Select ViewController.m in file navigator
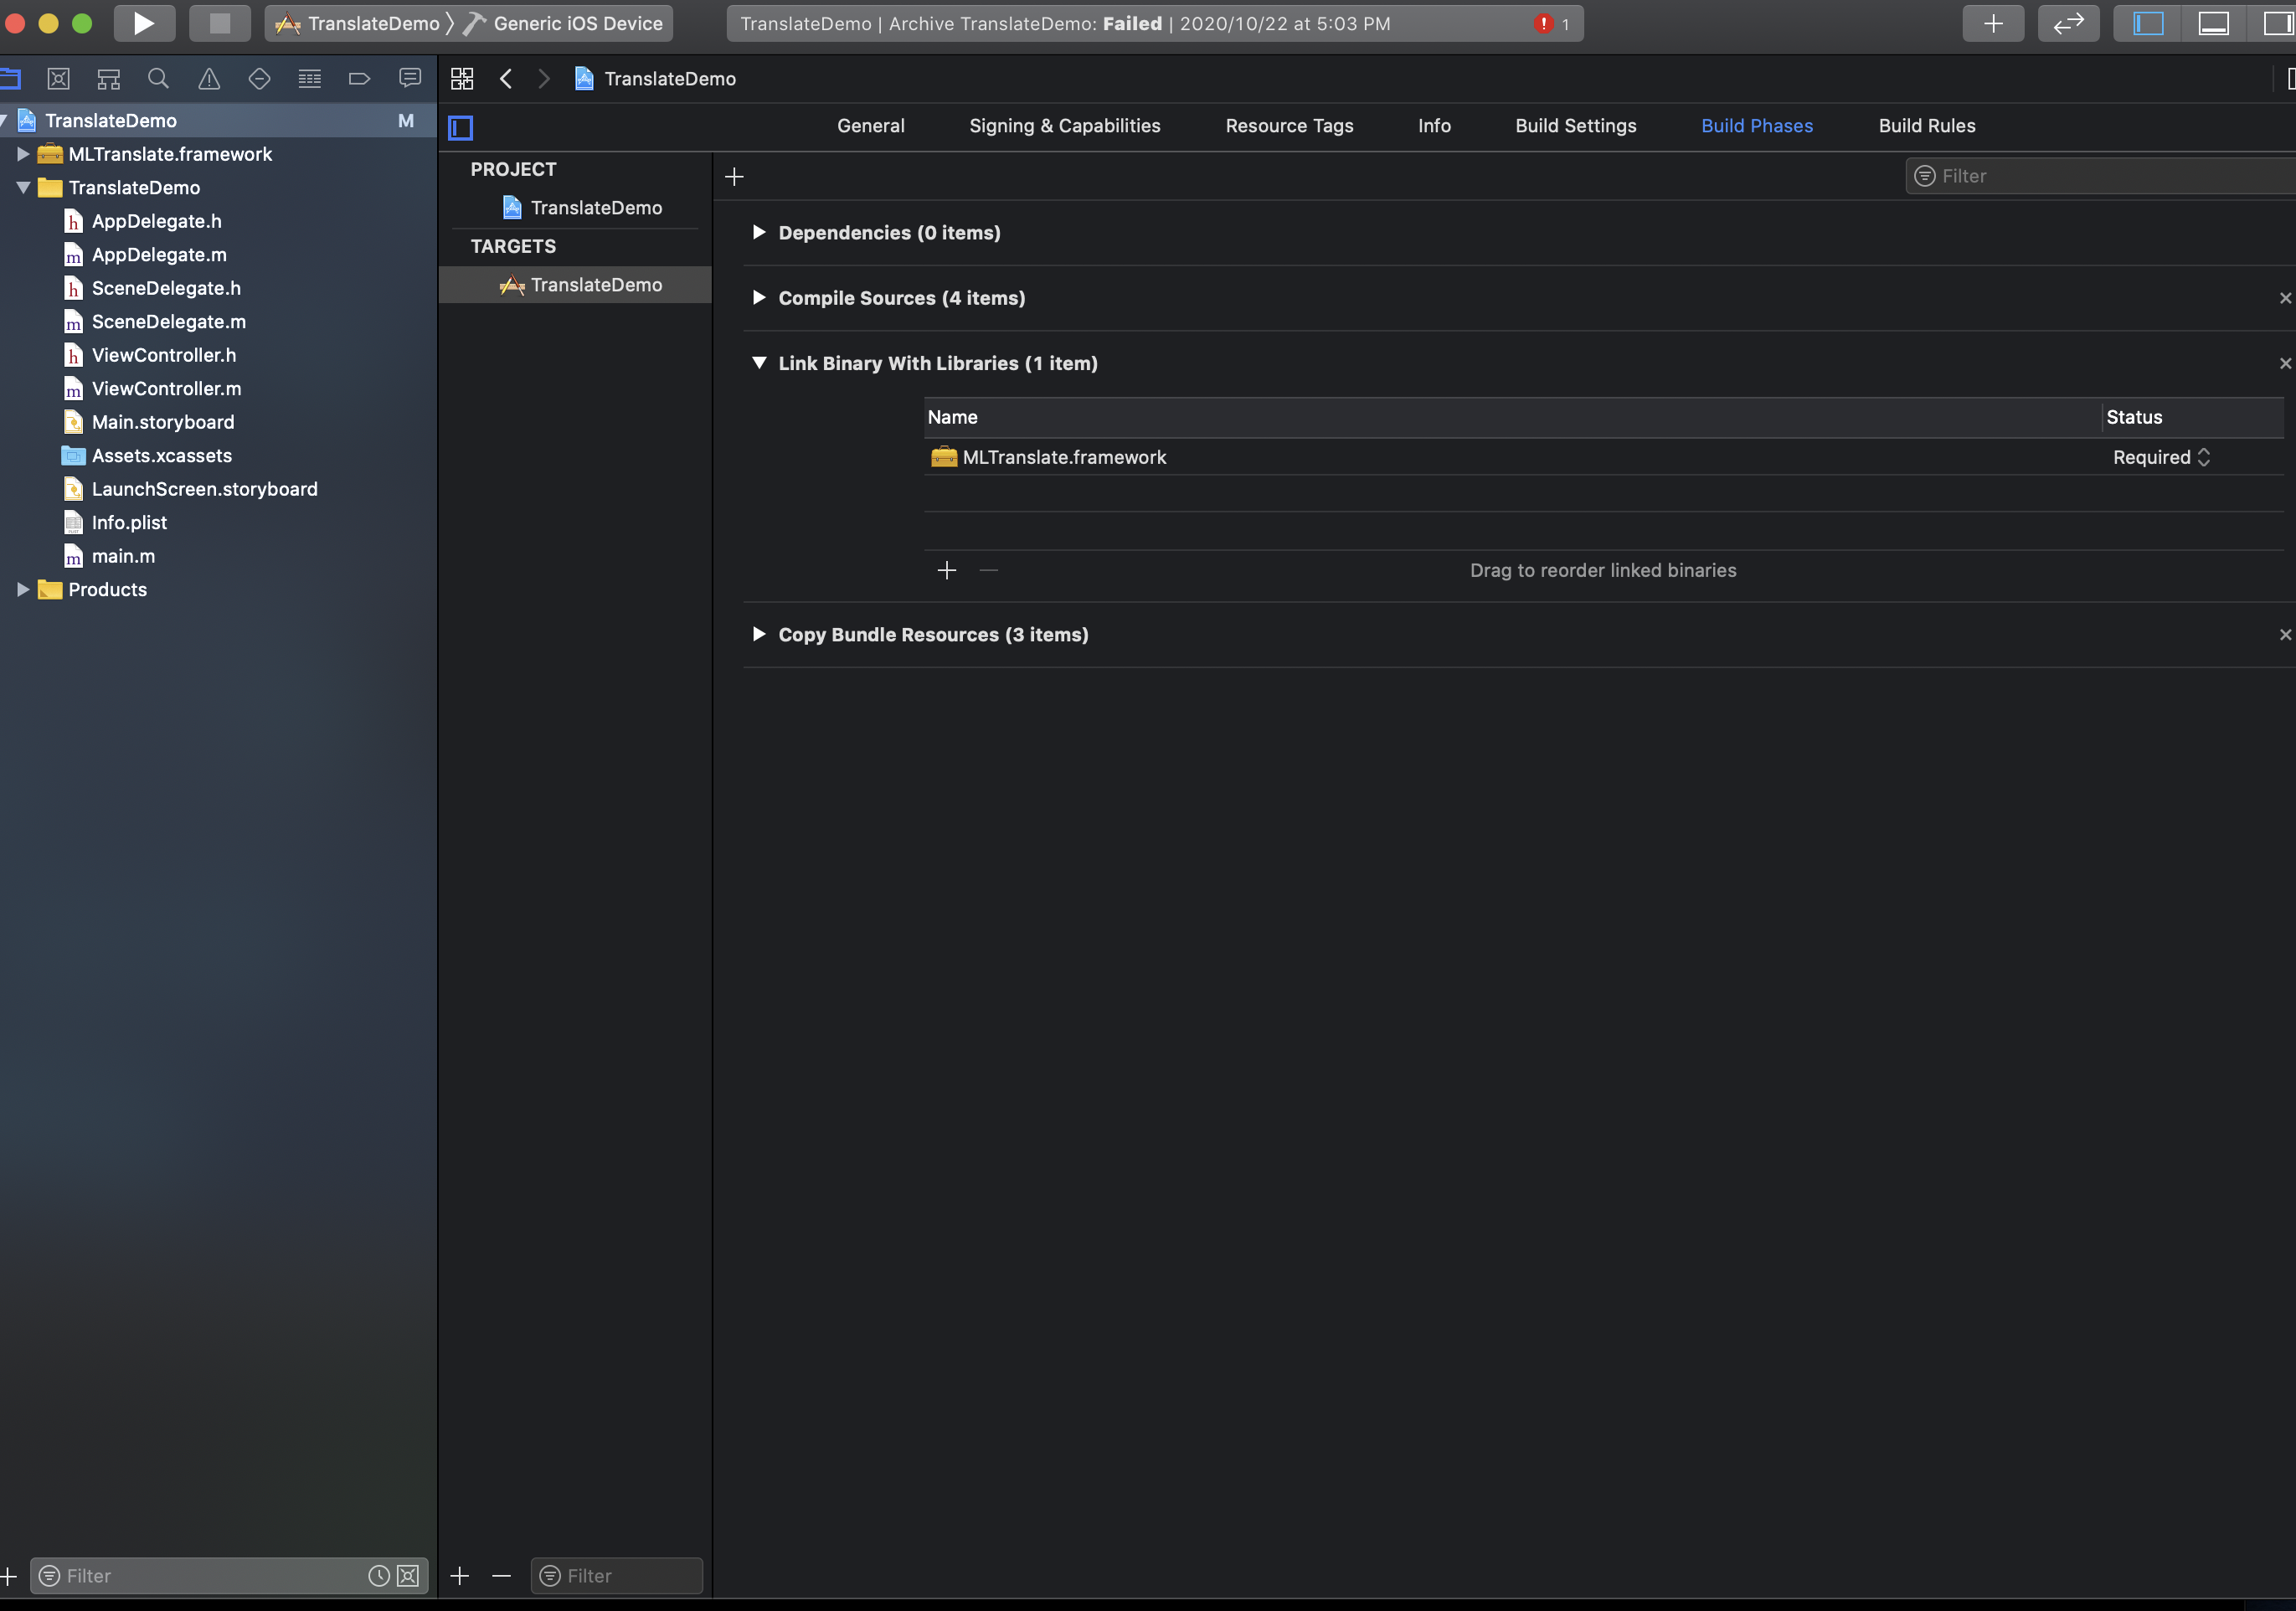 pyautogui.click(x=166, y=389)
